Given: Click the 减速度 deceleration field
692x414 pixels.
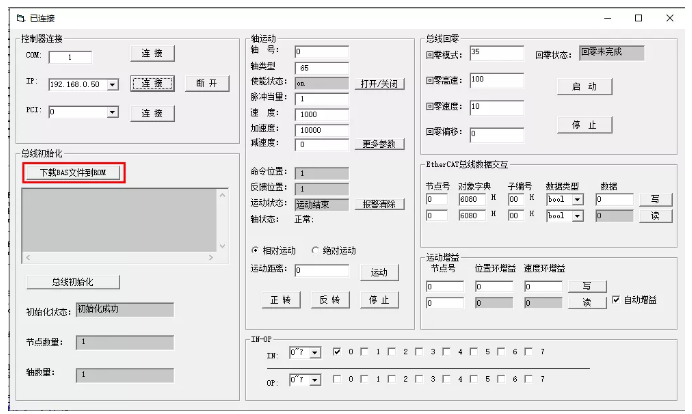Looking at the screenshot, I should pyautogui.click(x=322, y=144).
